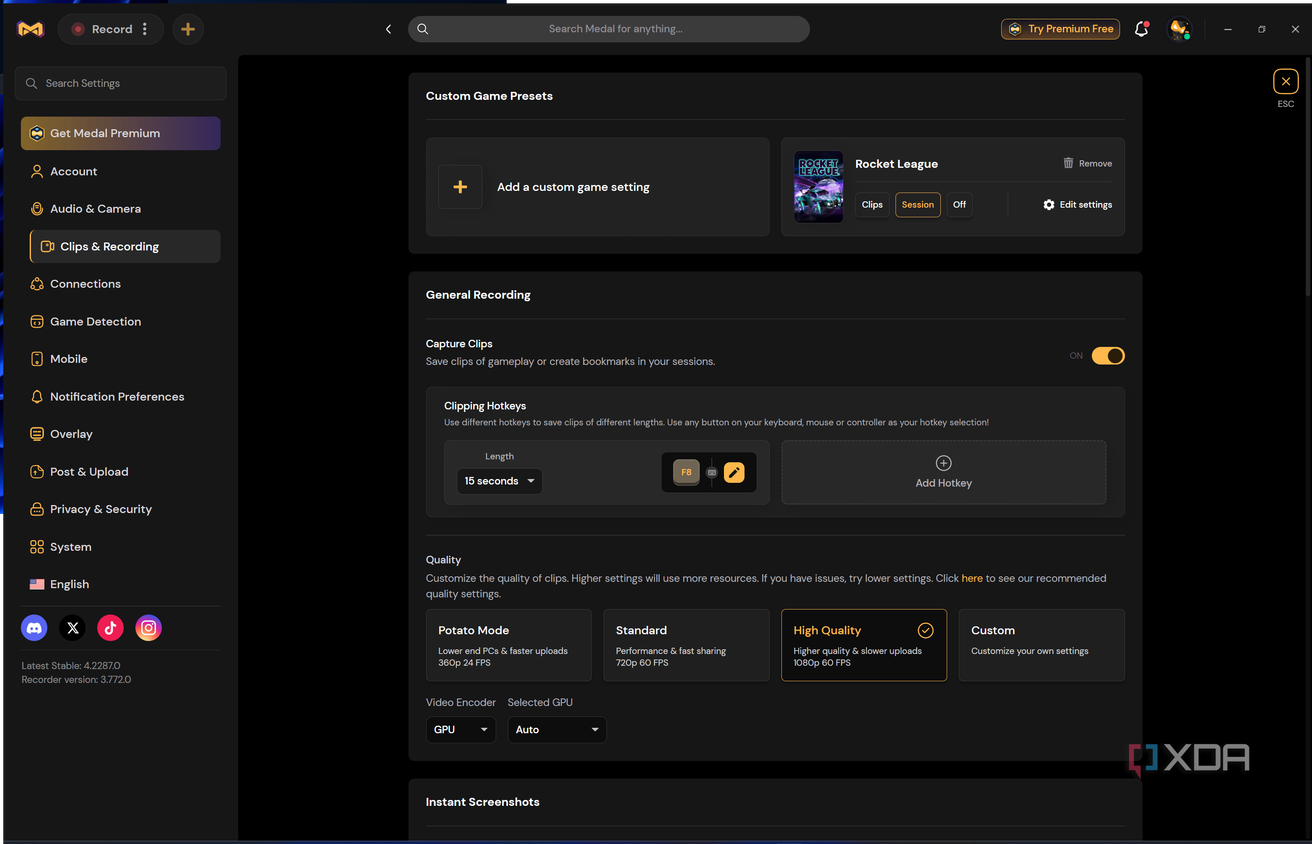Click the Get Medal Premium button
This screenshot has width=1312, height=844.
[x=121, y=133]
